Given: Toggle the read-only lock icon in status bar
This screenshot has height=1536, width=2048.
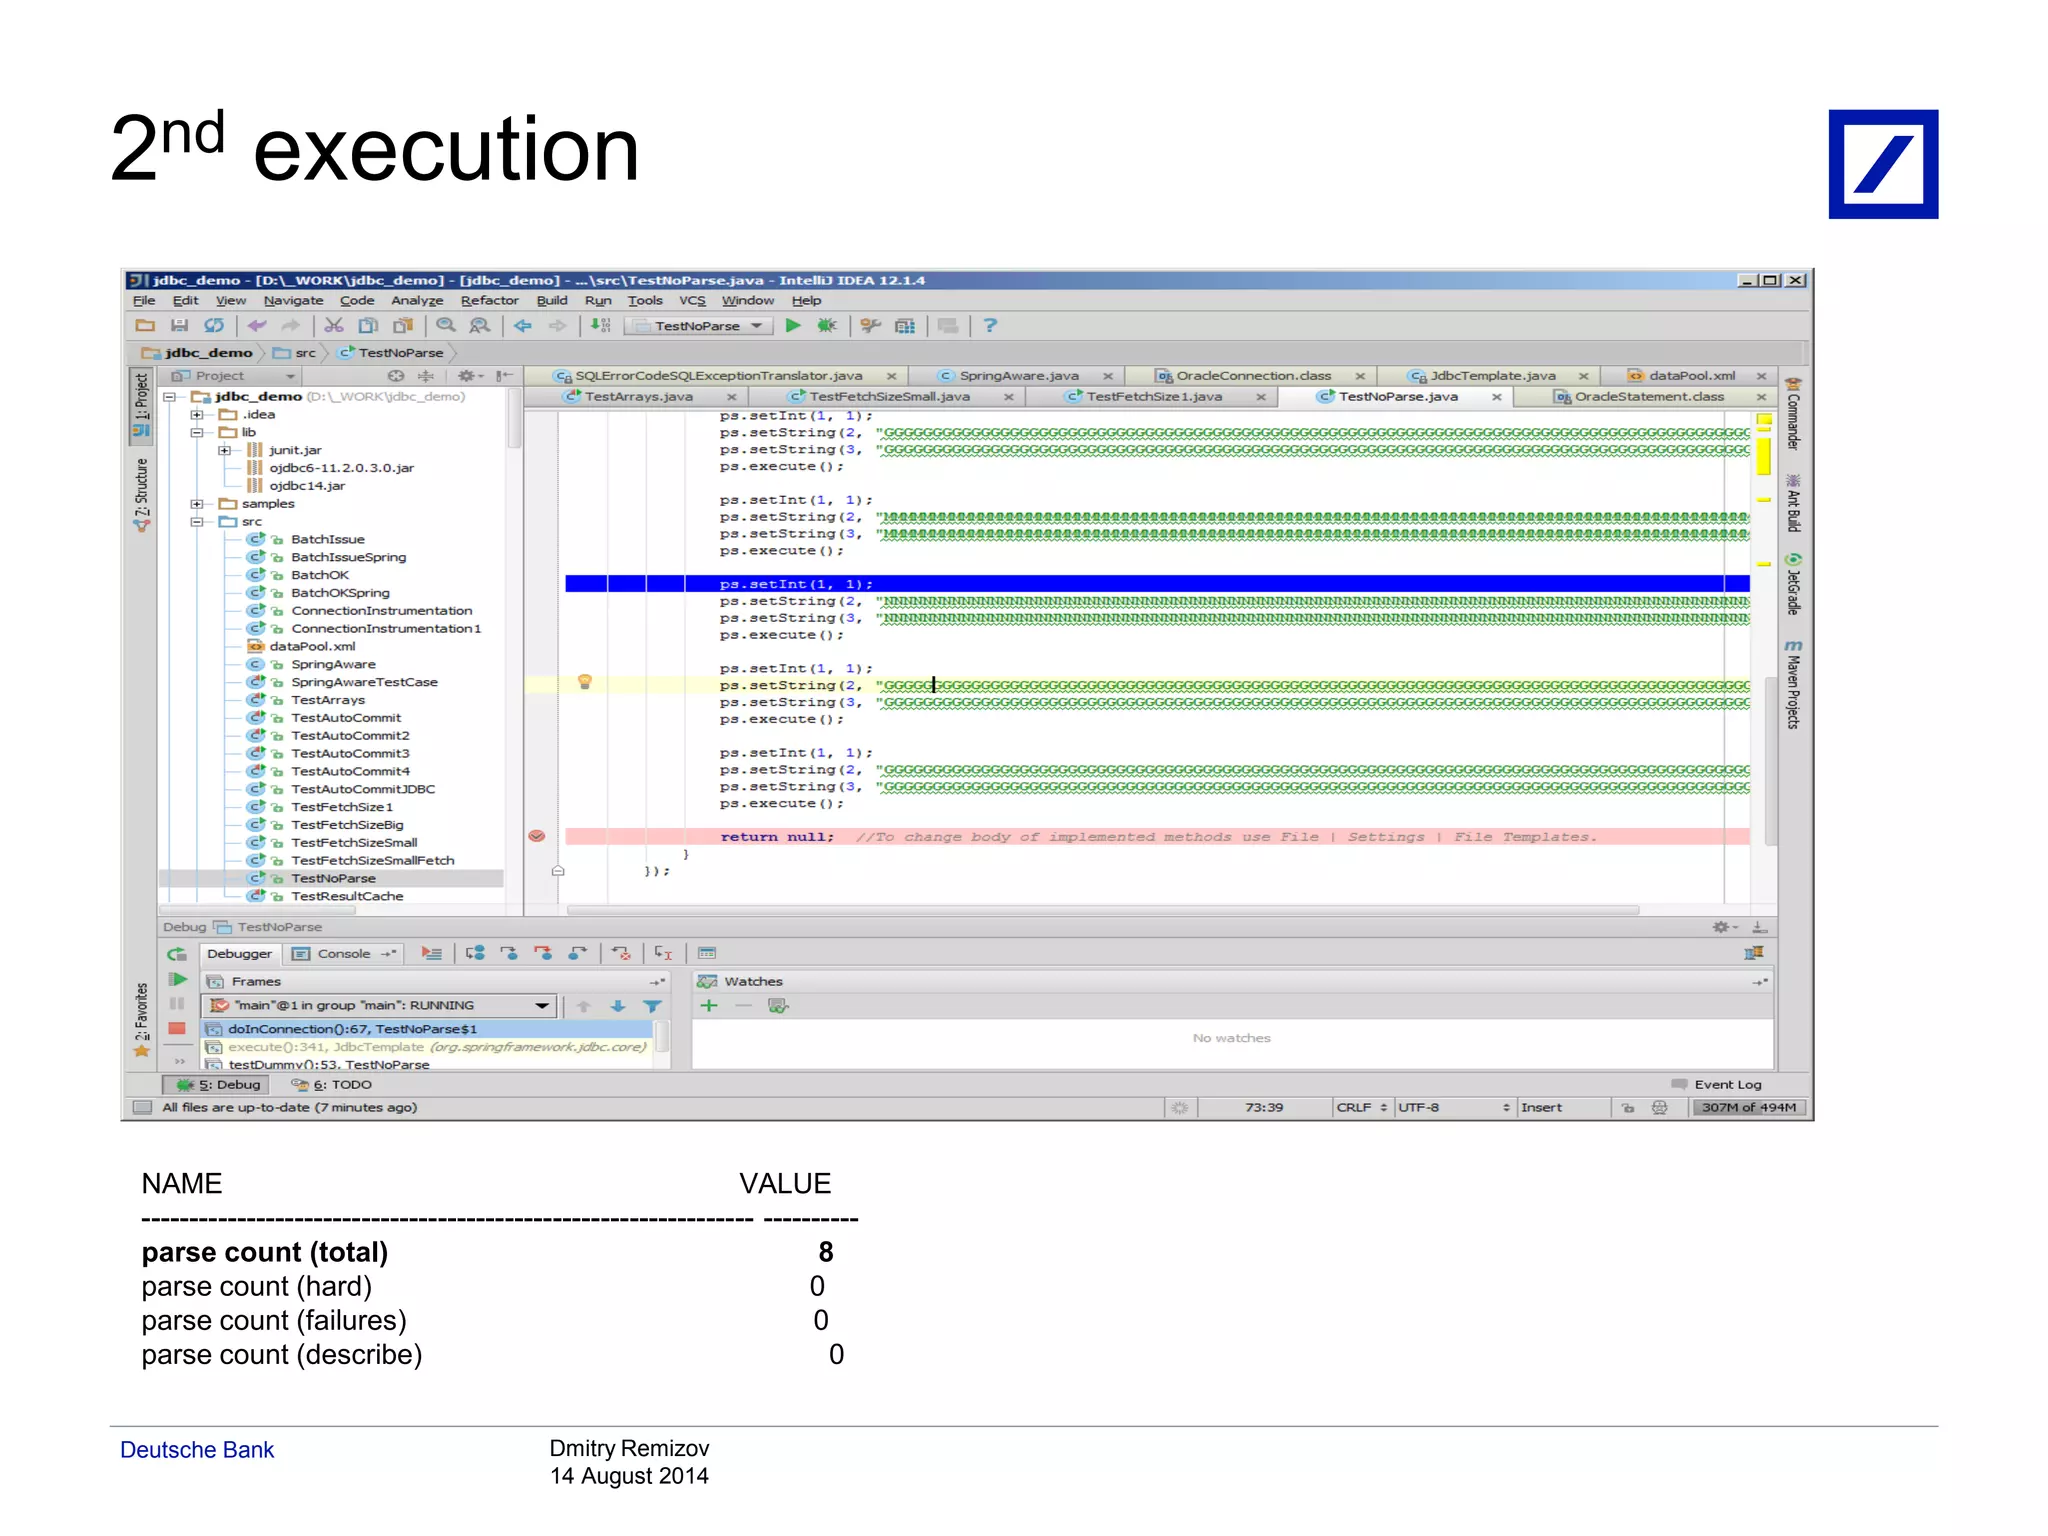Looking at the screenshot, I should point(1627,1107).
